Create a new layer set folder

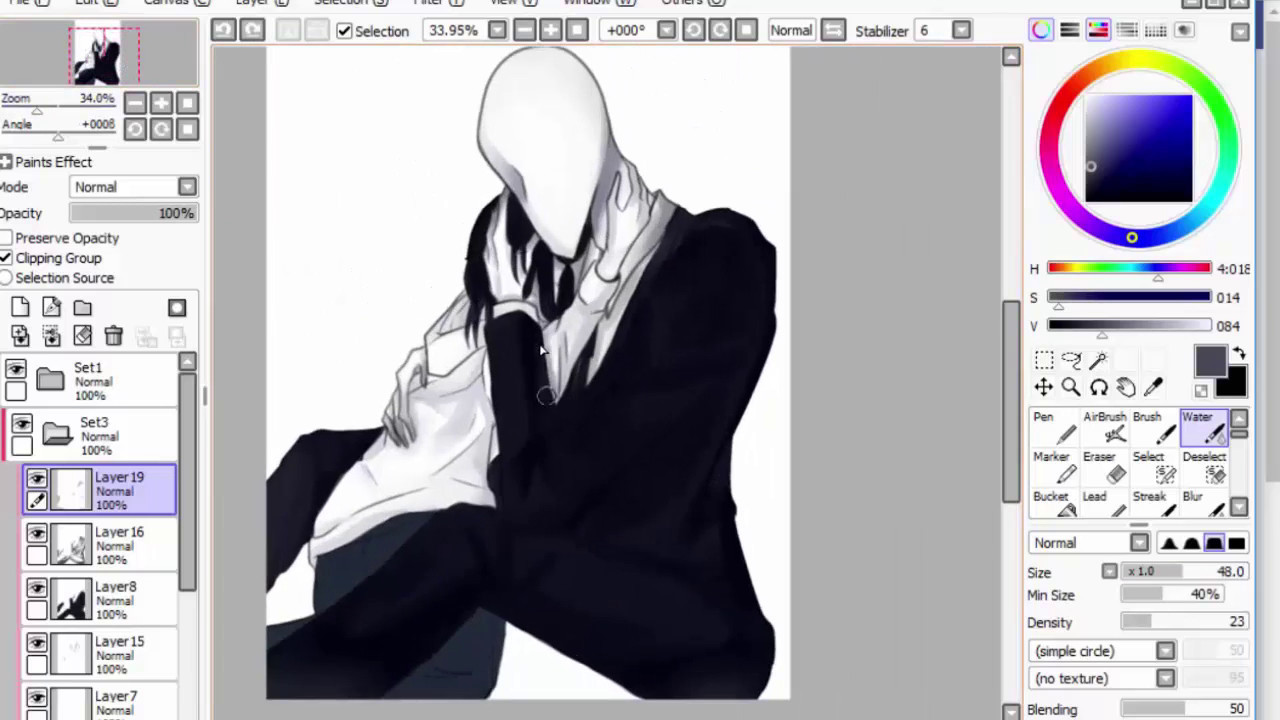[83, 308]
